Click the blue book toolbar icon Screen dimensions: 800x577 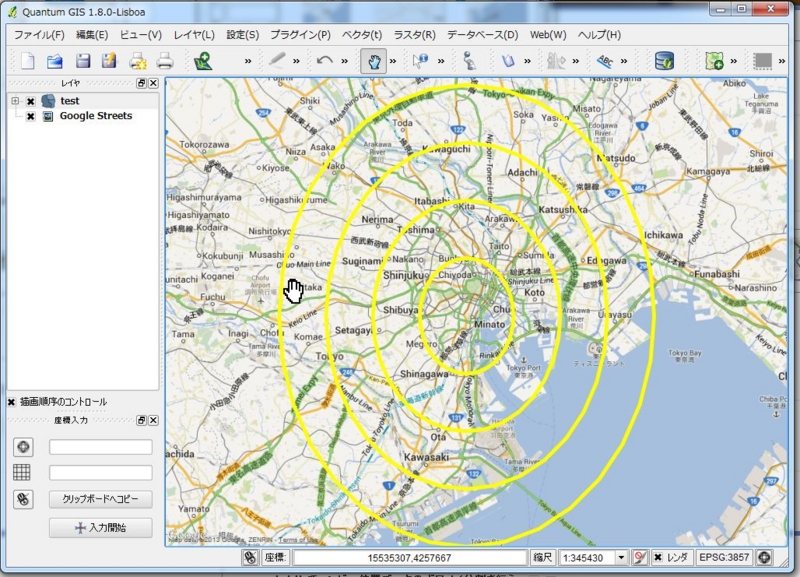pyautogui.click(x=508, y=61)
